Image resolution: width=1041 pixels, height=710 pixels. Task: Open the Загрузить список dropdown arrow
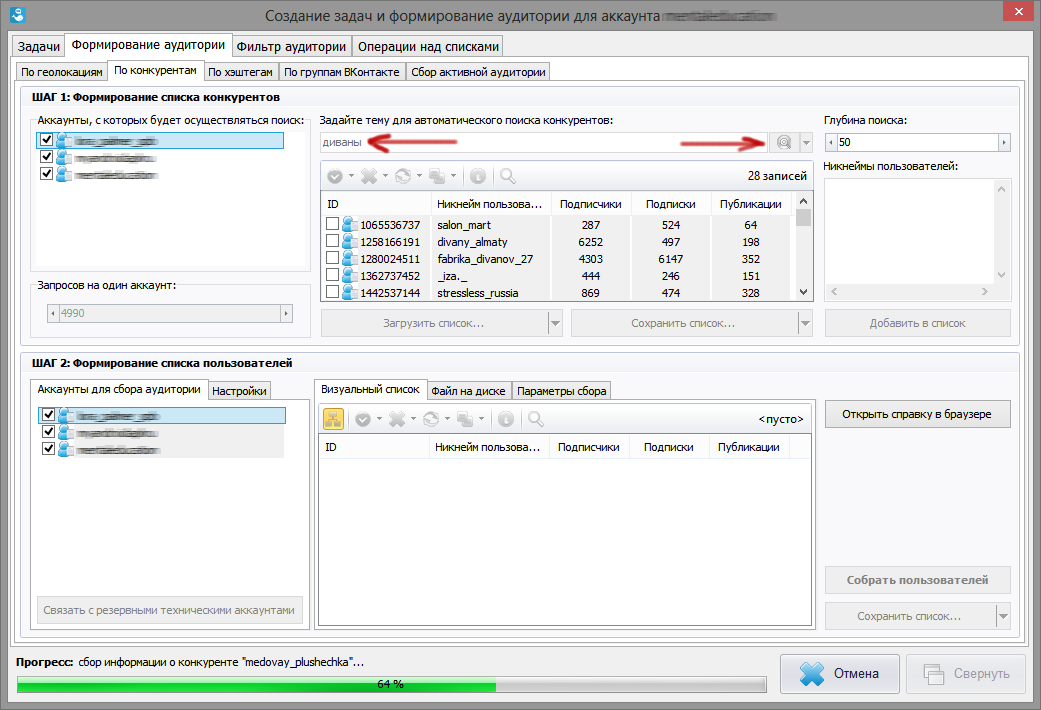[x=556, y=323]
